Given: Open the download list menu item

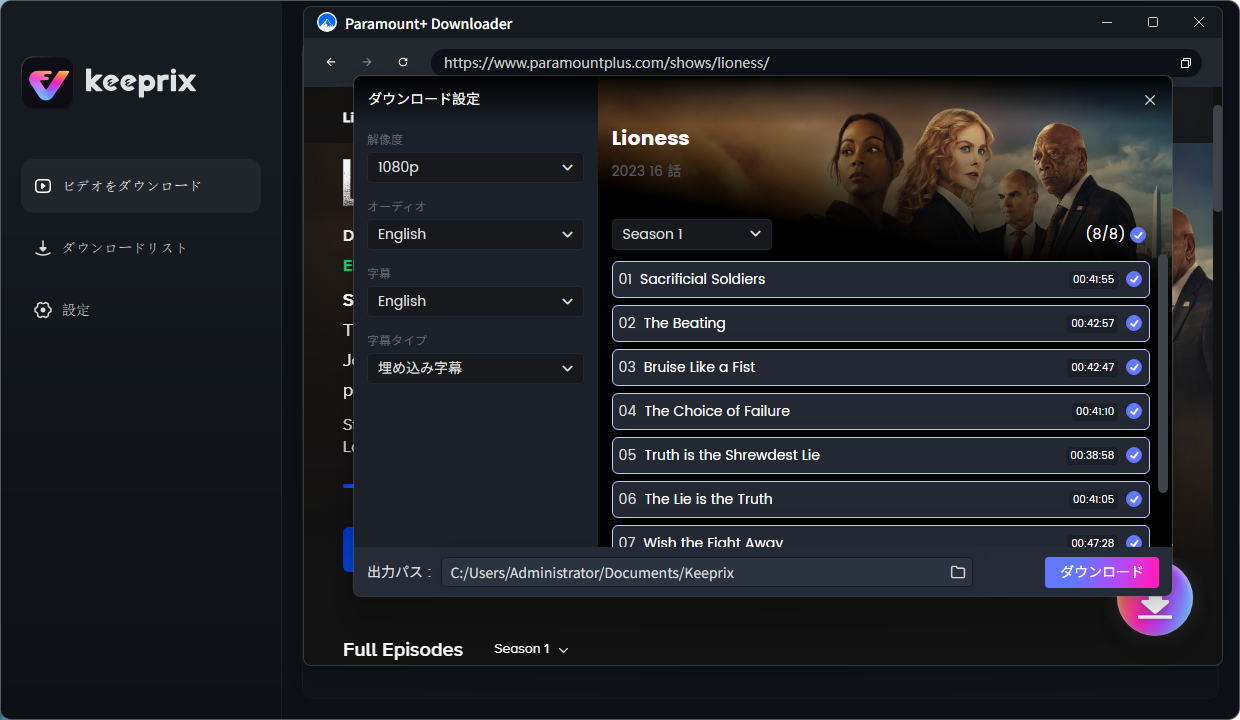Looking at the screenshot, I should (124, 248).
